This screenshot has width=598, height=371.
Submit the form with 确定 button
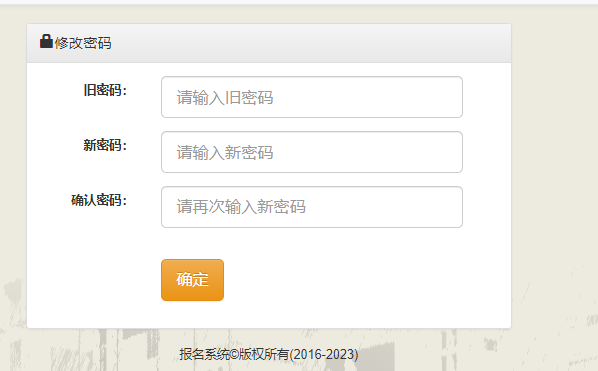tap(192, 280)
